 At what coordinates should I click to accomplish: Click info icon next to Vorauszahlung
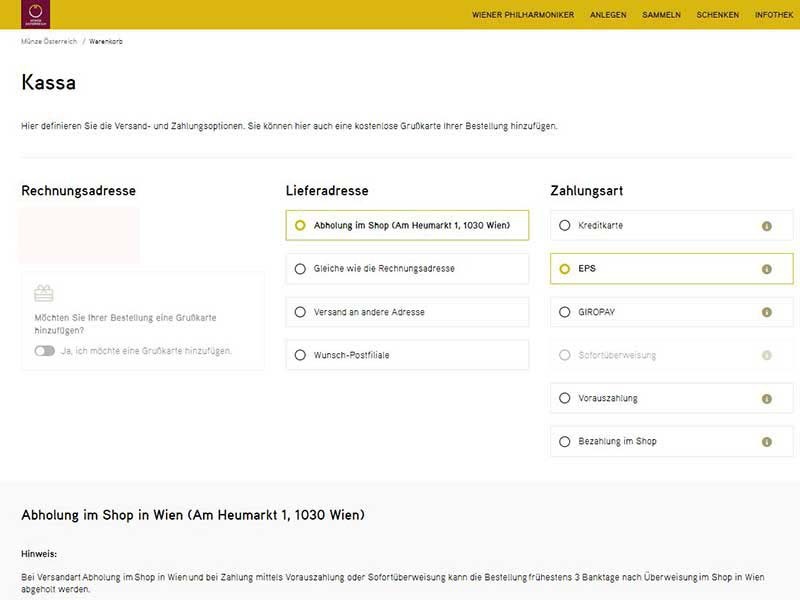click(767, 398)
